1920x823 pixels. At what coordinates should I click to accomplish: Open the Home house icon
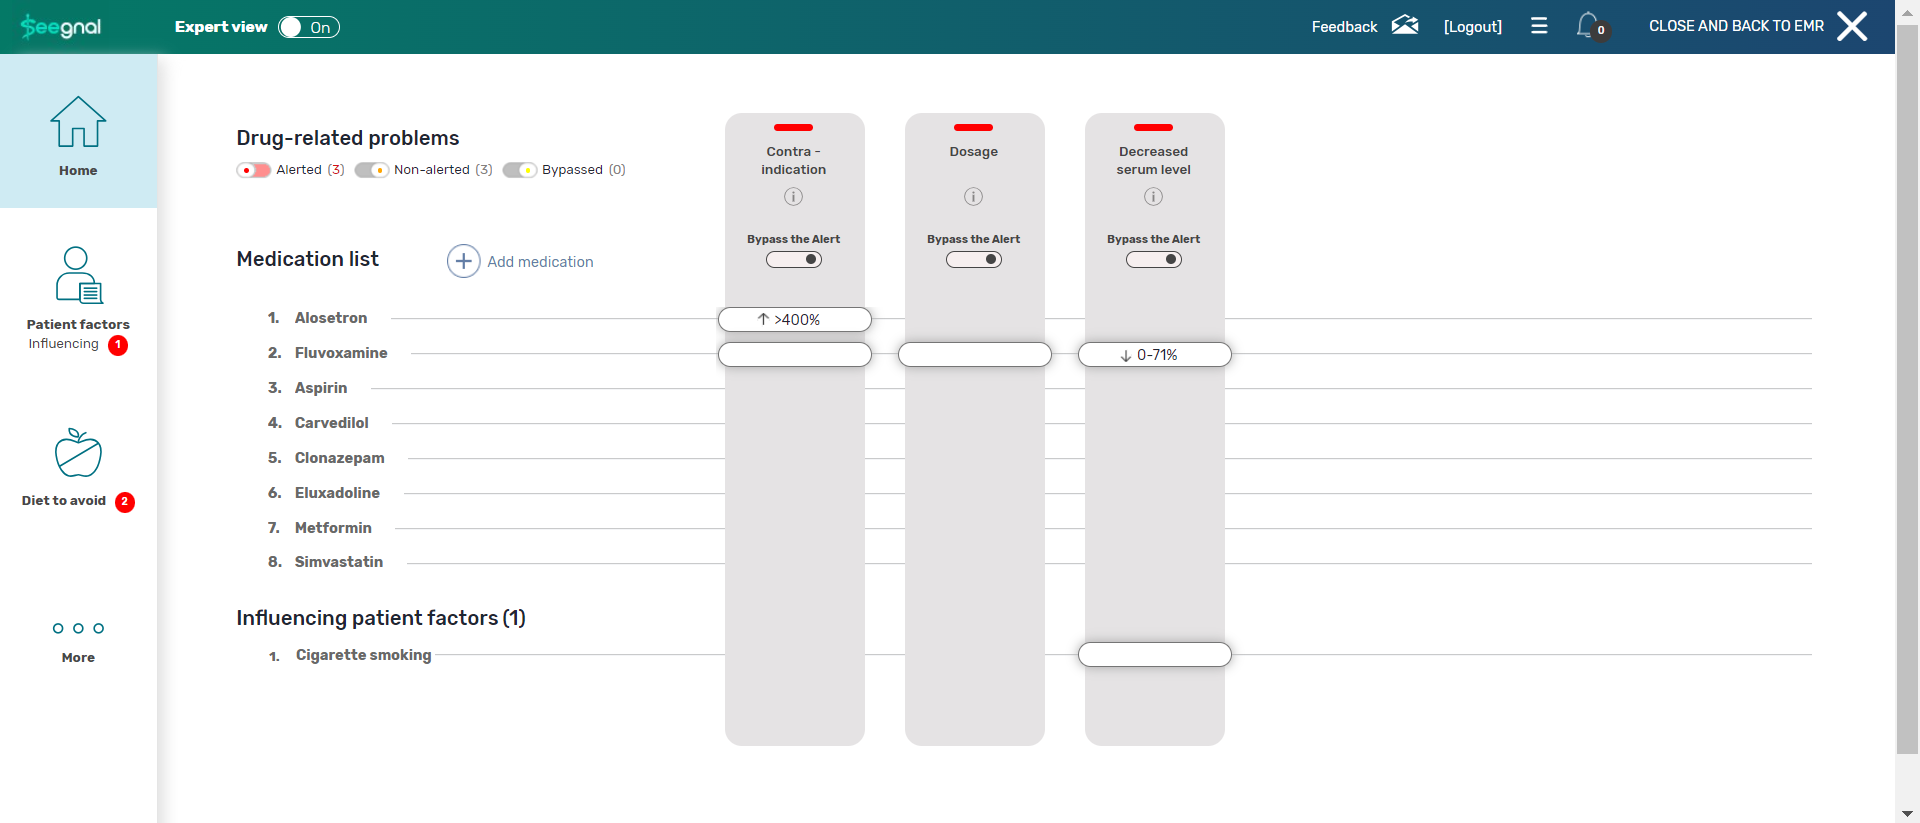pyautogui.click(x=78, y=122)
